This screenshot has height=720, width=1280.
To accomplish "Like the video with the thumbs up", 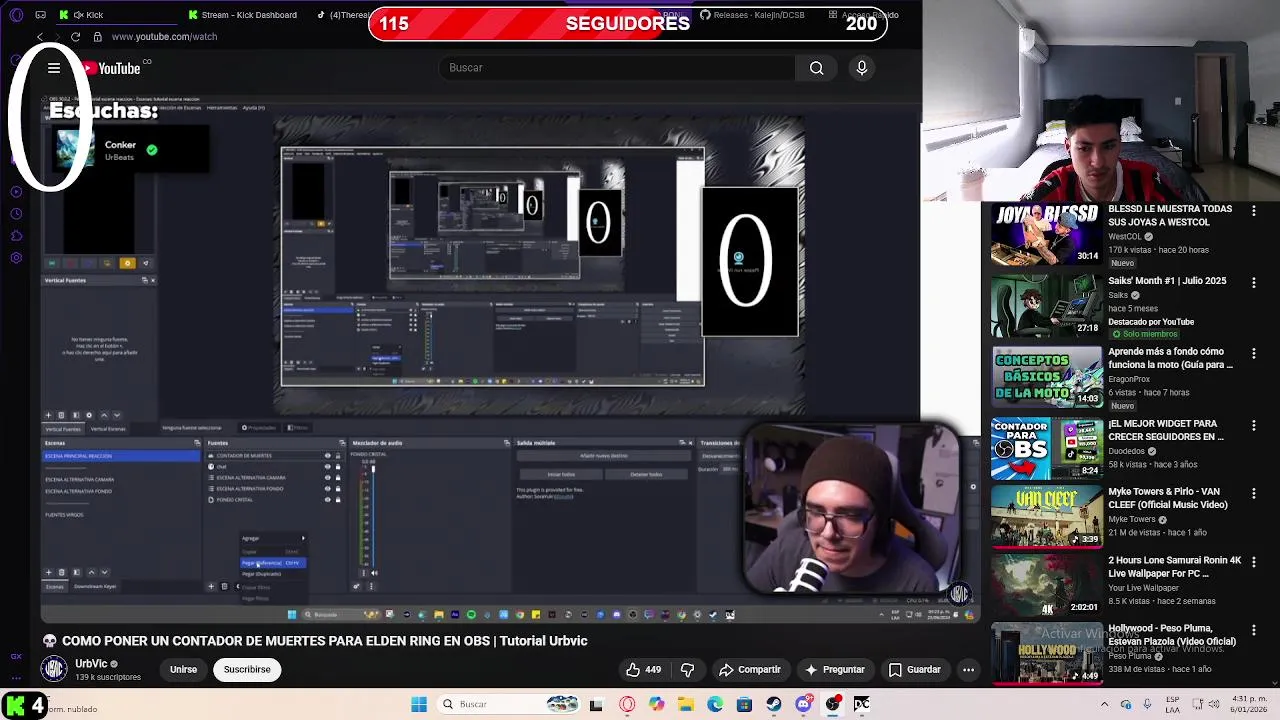I will point(644,670).
